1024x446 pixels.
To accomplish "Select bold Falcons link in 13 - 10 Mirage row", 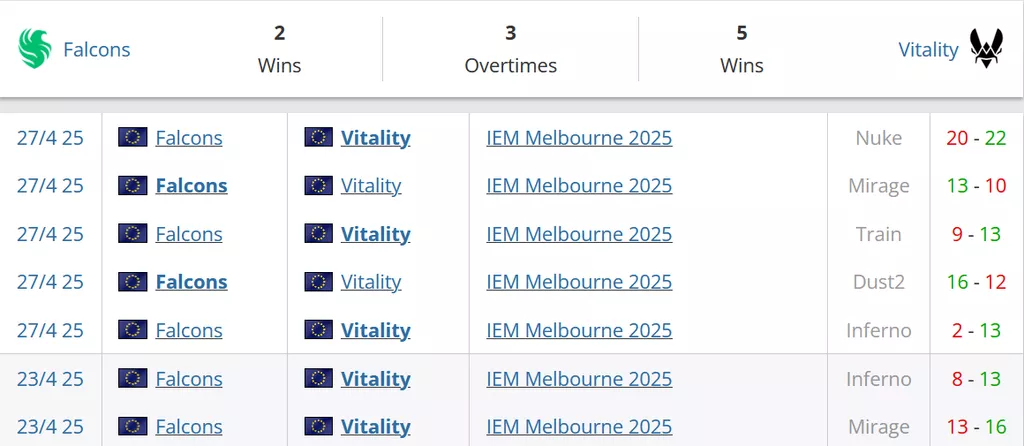I will pyautogui.click(x=191, y=185).
